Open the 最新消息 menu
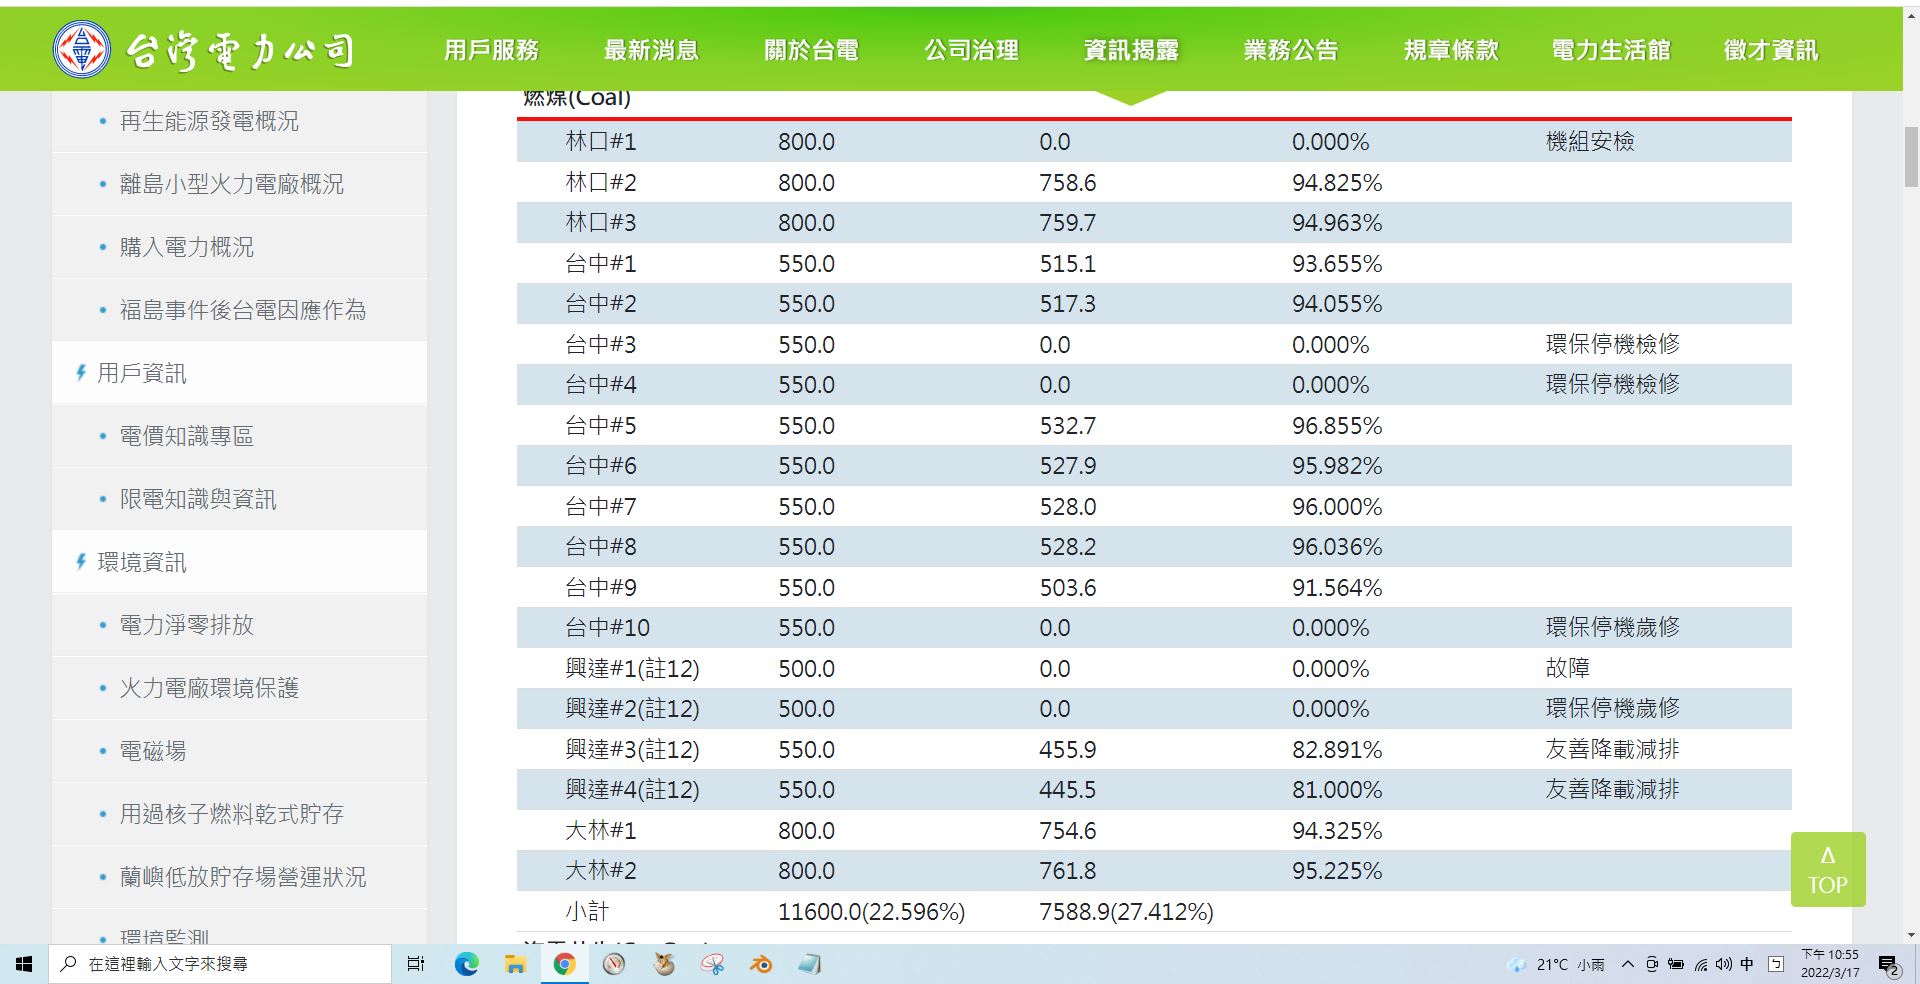The image size is (1920, 984). 651,50
